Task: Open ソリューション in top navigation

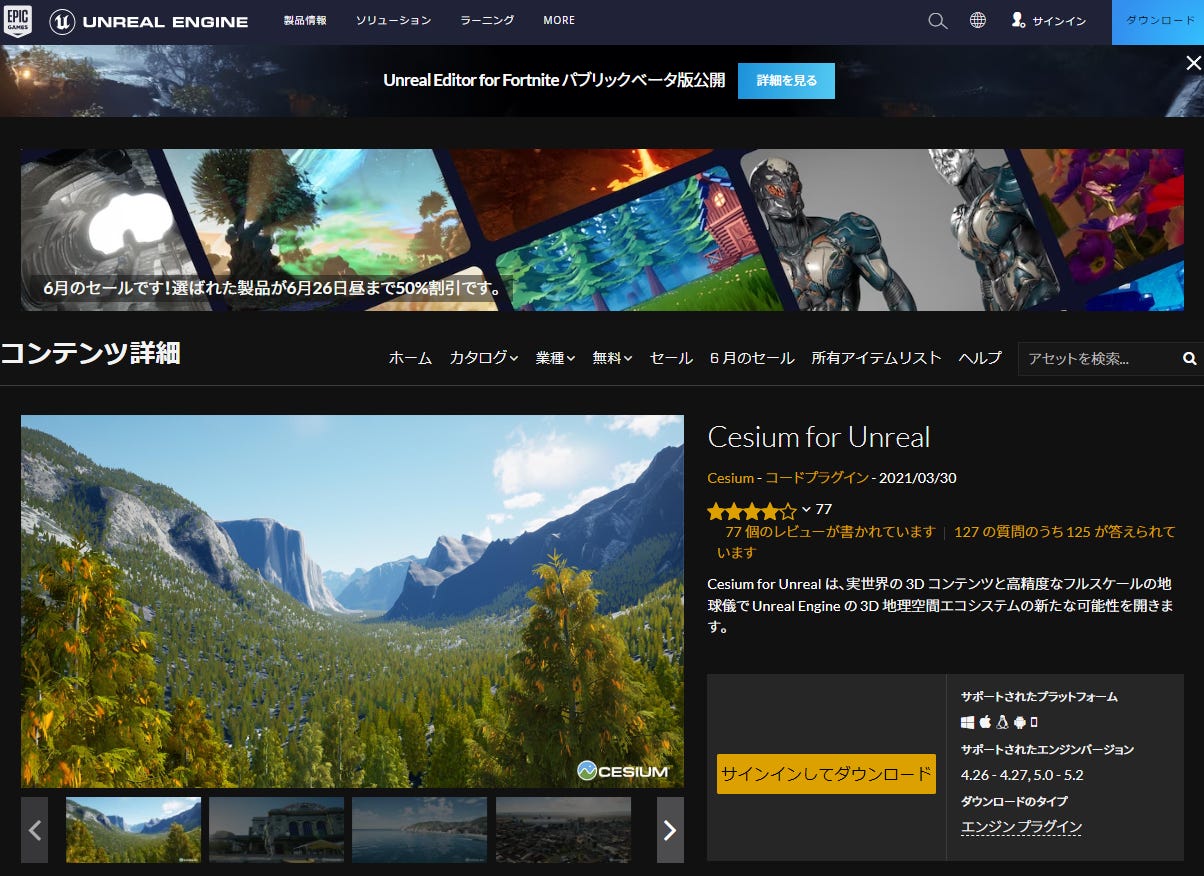Action: point(394,20)
